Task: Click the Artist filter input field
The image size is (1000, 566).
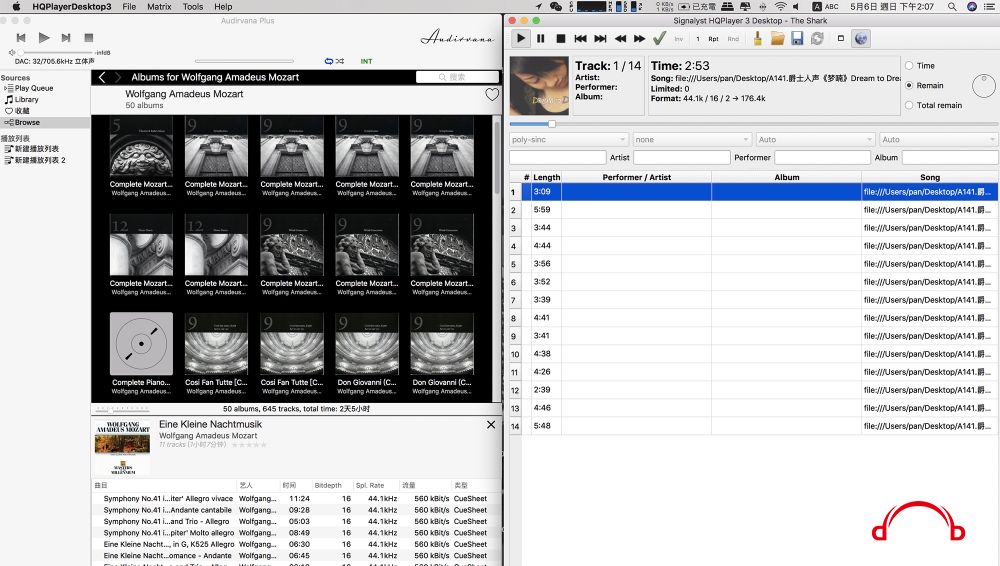Action: click(x=682, y=158)
